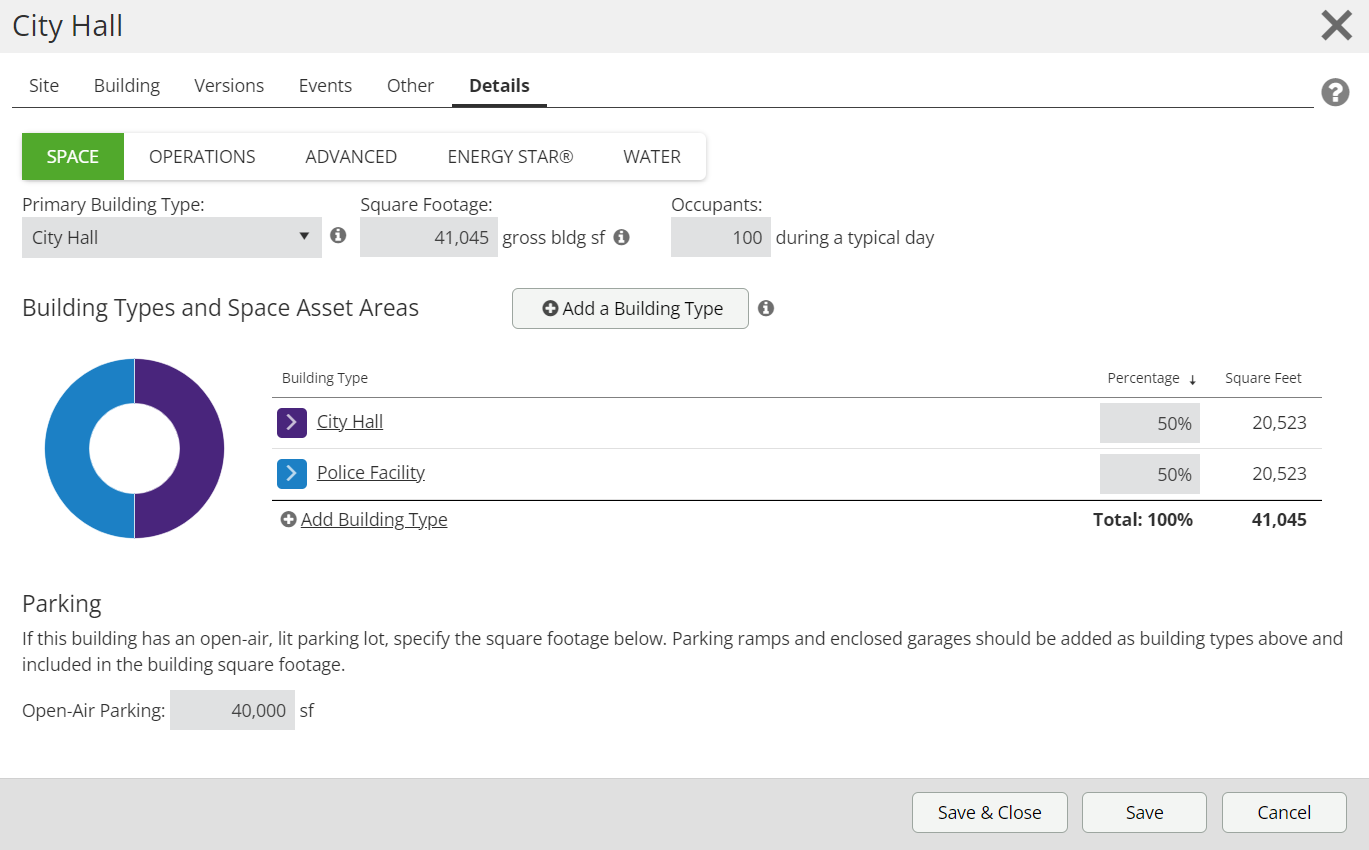Image resolution: width=1369 pixels, height=850 pixels.
Task: Open the Versions tab
Action: [x=229, y=86]
